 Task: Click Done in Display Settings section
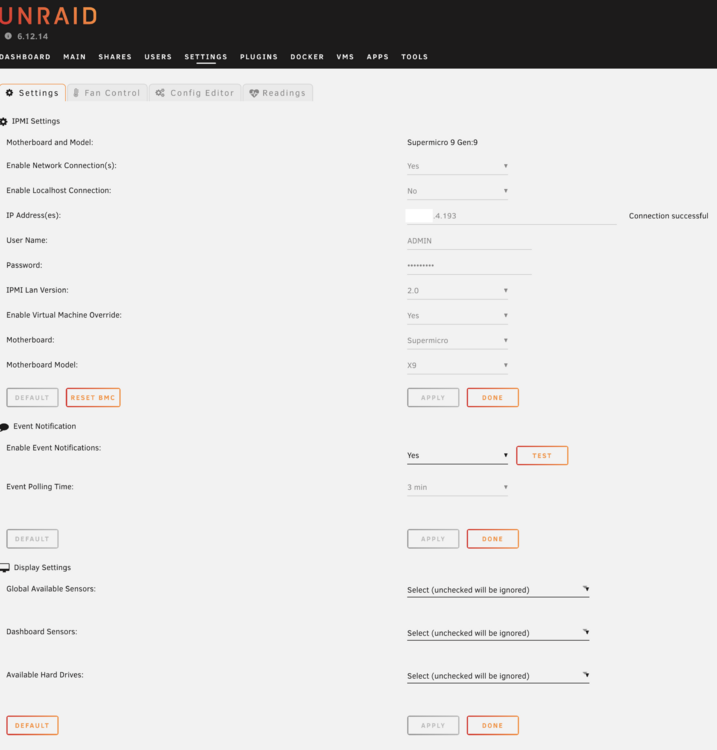click(493, 726)
